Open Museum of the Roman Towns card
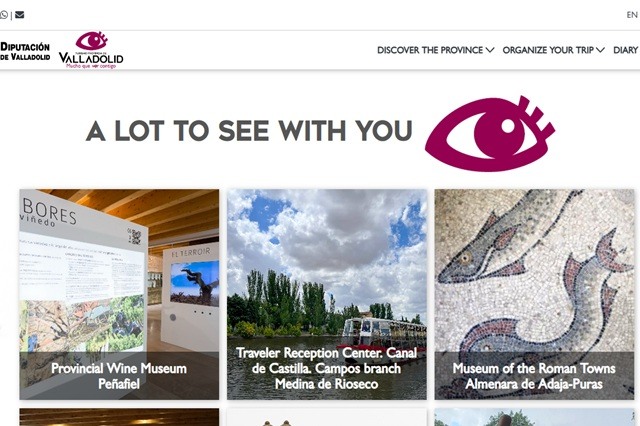 tap(534, 294)
